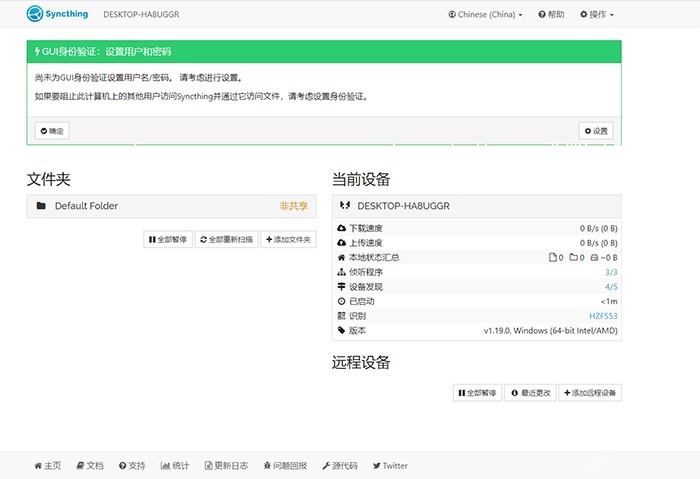This screenshot has width=700, height=479.
Task: Open the Twitter footer link
Action: pos(390,466)
